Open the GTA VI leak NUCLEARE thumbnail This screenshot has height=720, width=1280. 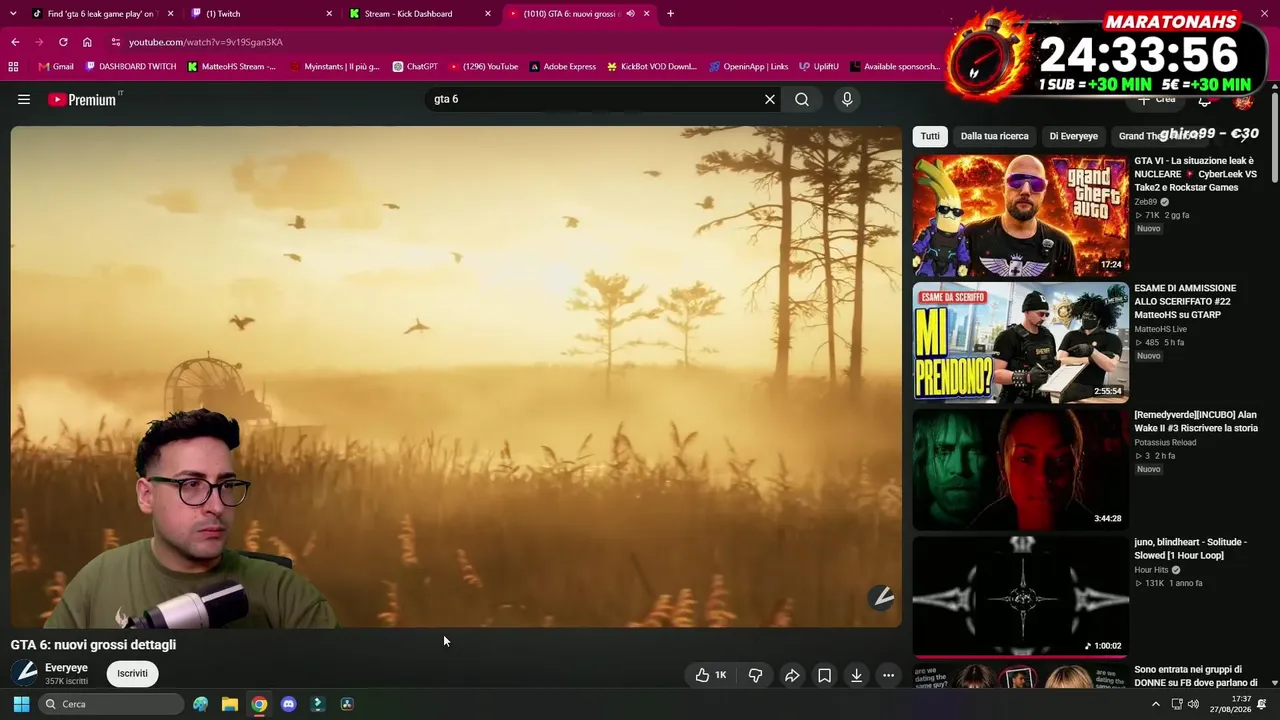click(x=1020, y=215)
